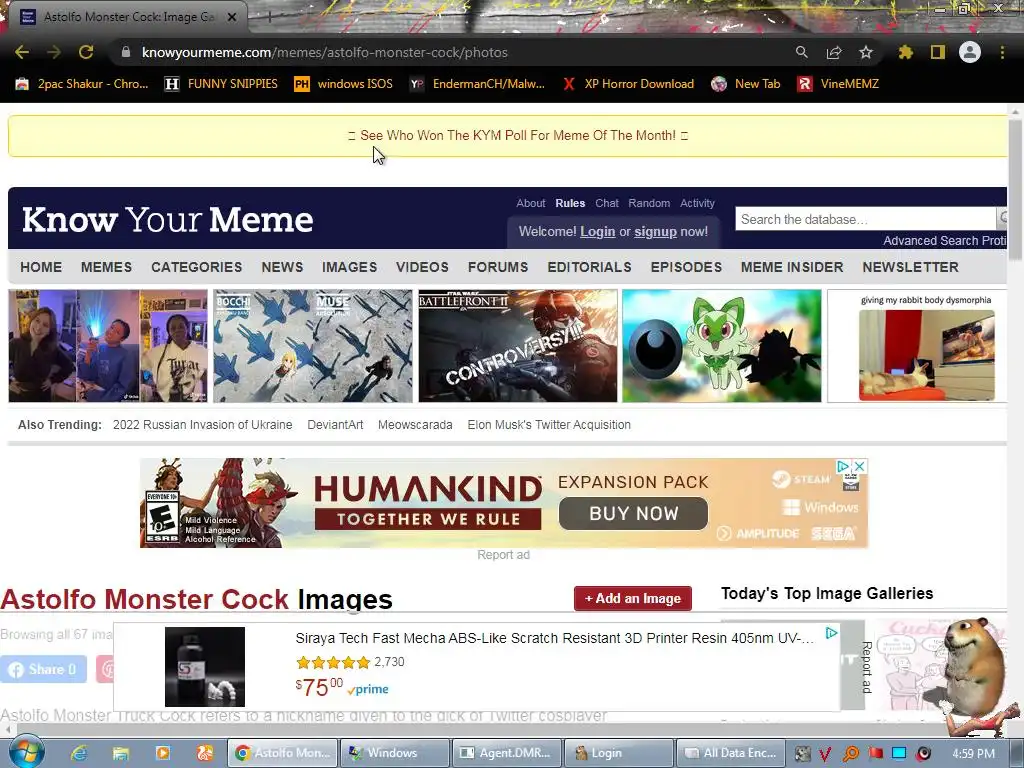Open FUNNY SNIPPIES bookmark

point(221,84)
